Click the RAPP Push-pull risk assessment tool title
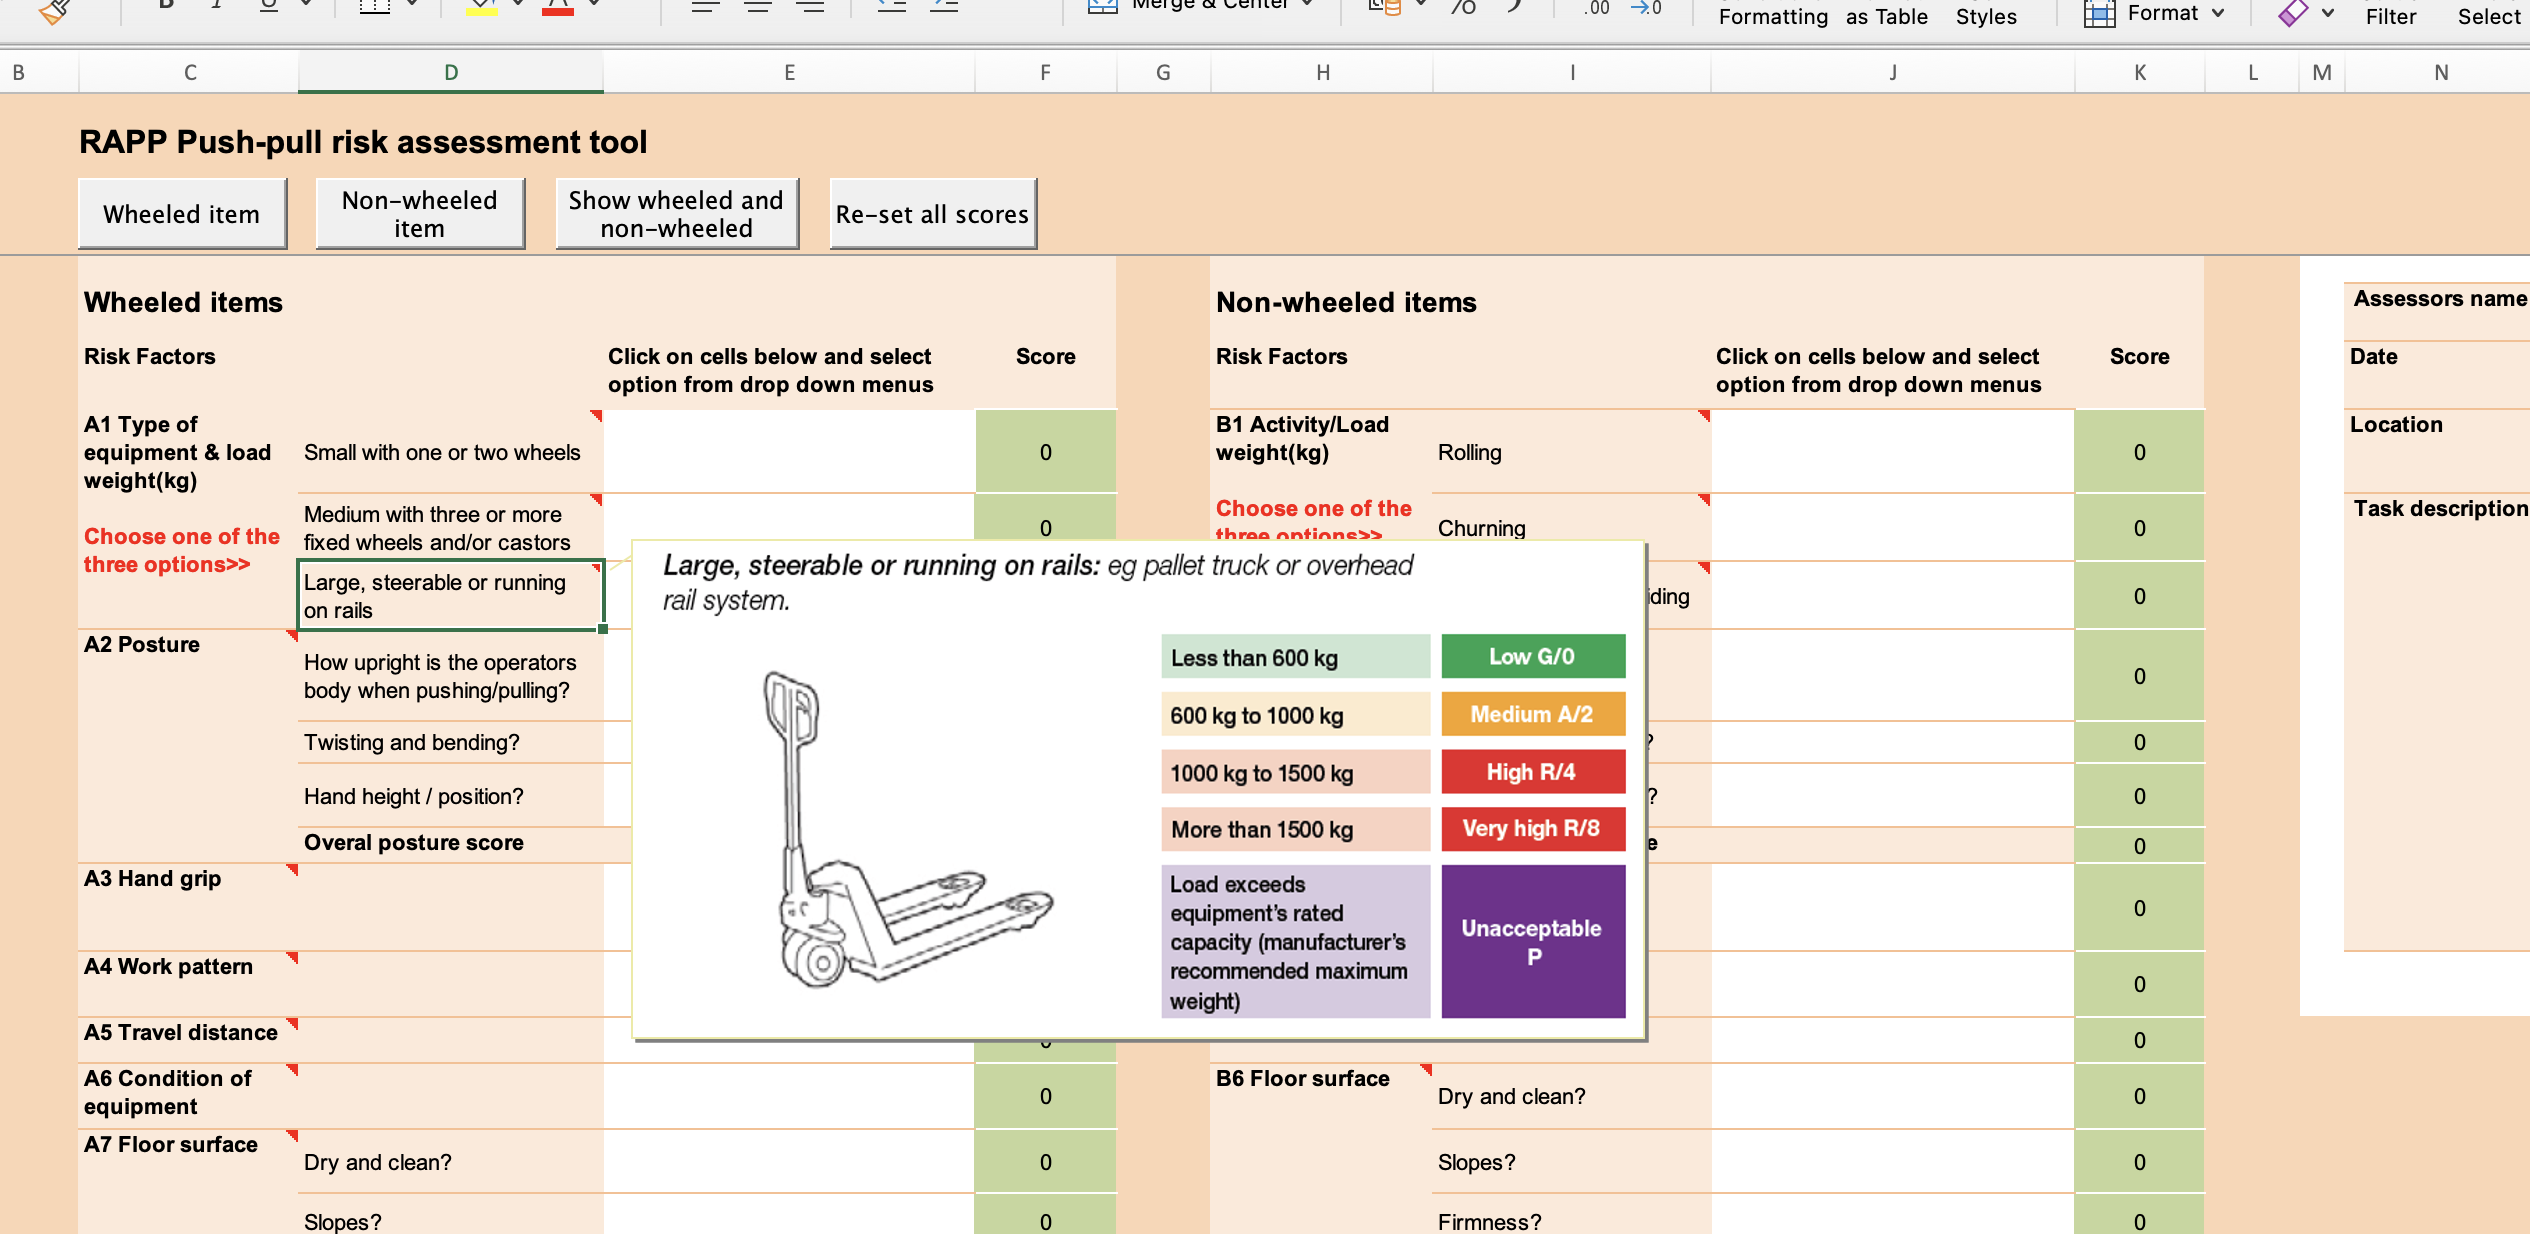2530x1234 pixels. coord(363,142)
